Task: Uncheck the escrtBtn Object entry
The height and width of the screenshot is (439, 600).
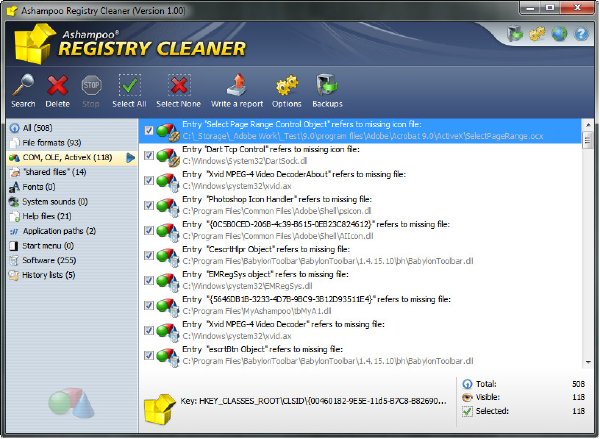Action: pyautogui.click(x=149, y=356)
